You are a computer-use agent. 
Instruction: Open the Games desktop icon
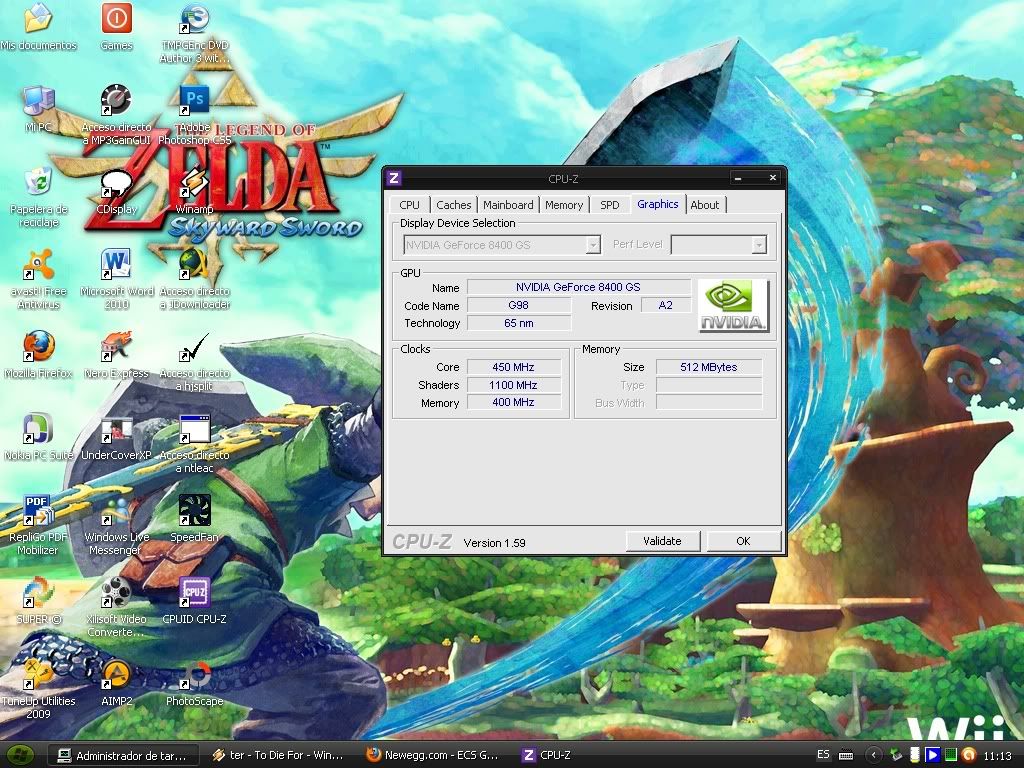(x=117, y=18)
